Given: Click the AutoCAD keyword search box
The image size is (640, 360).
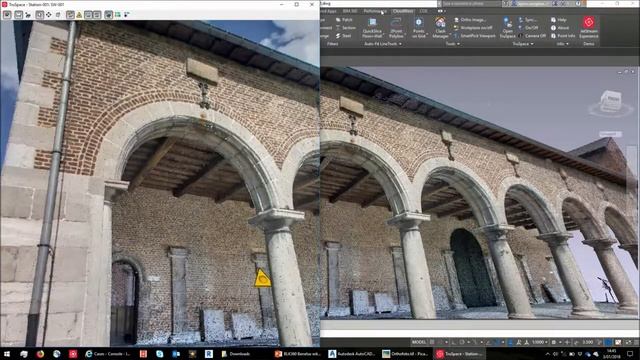Looking at the screenshot, I should [471, 3].
